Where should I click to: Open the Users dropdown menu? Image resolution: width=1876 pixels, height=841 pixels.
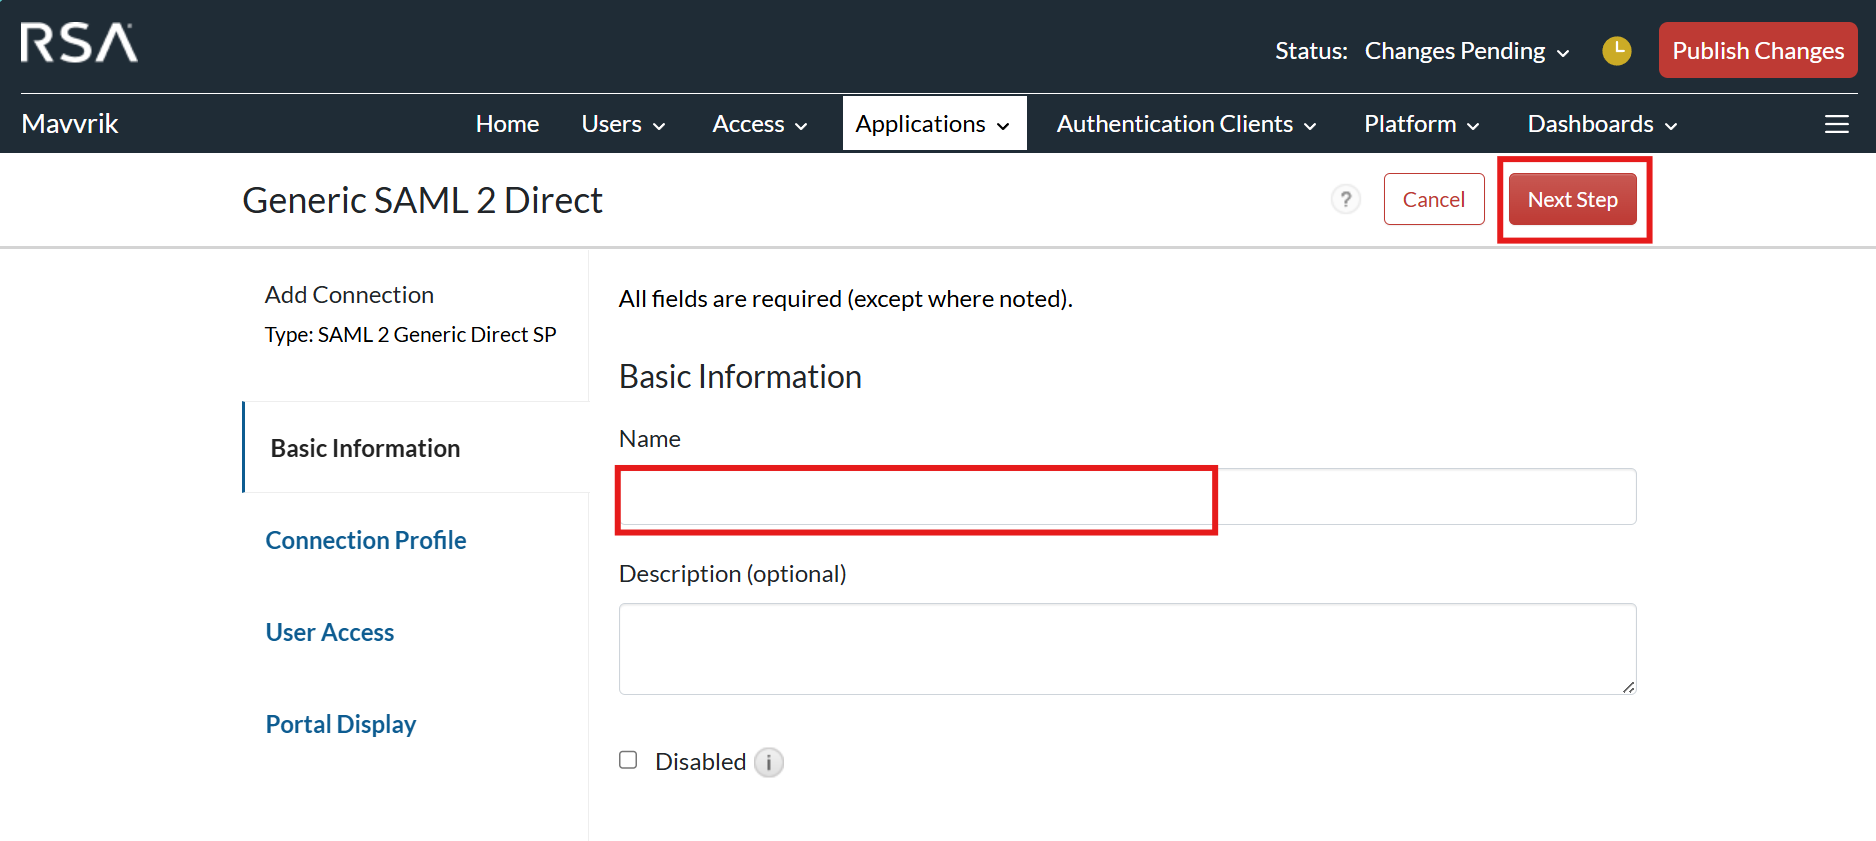(x=623, y=124)
